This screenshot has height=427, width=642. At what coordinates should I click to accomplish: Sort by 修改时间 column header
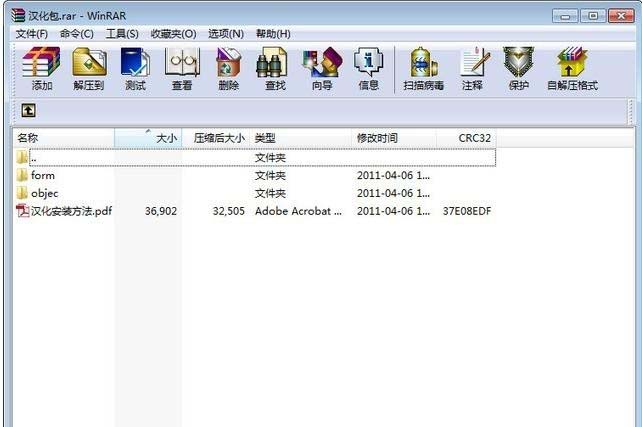394,138
